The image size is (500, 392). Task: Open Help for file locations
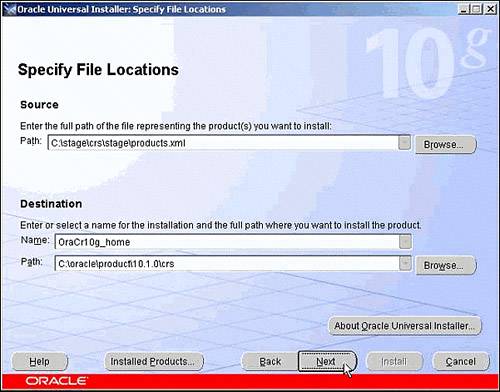point(39,361)
